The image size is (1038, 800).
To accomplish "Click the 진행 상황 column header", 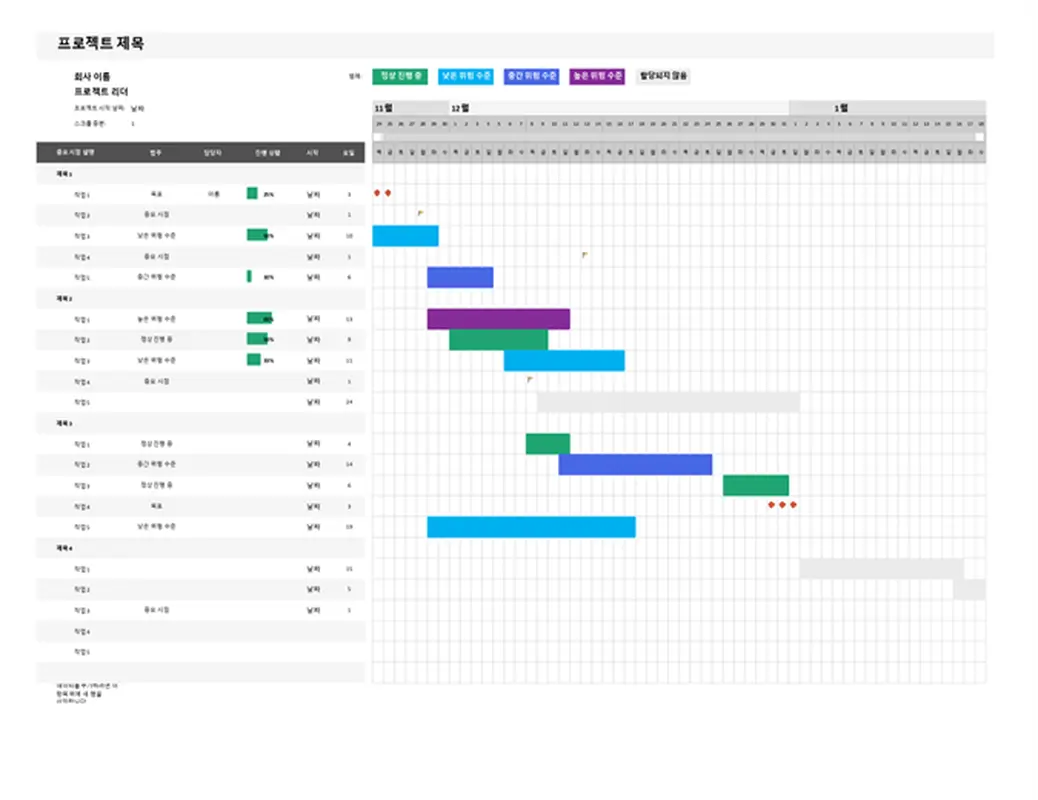I will (267, 152).
